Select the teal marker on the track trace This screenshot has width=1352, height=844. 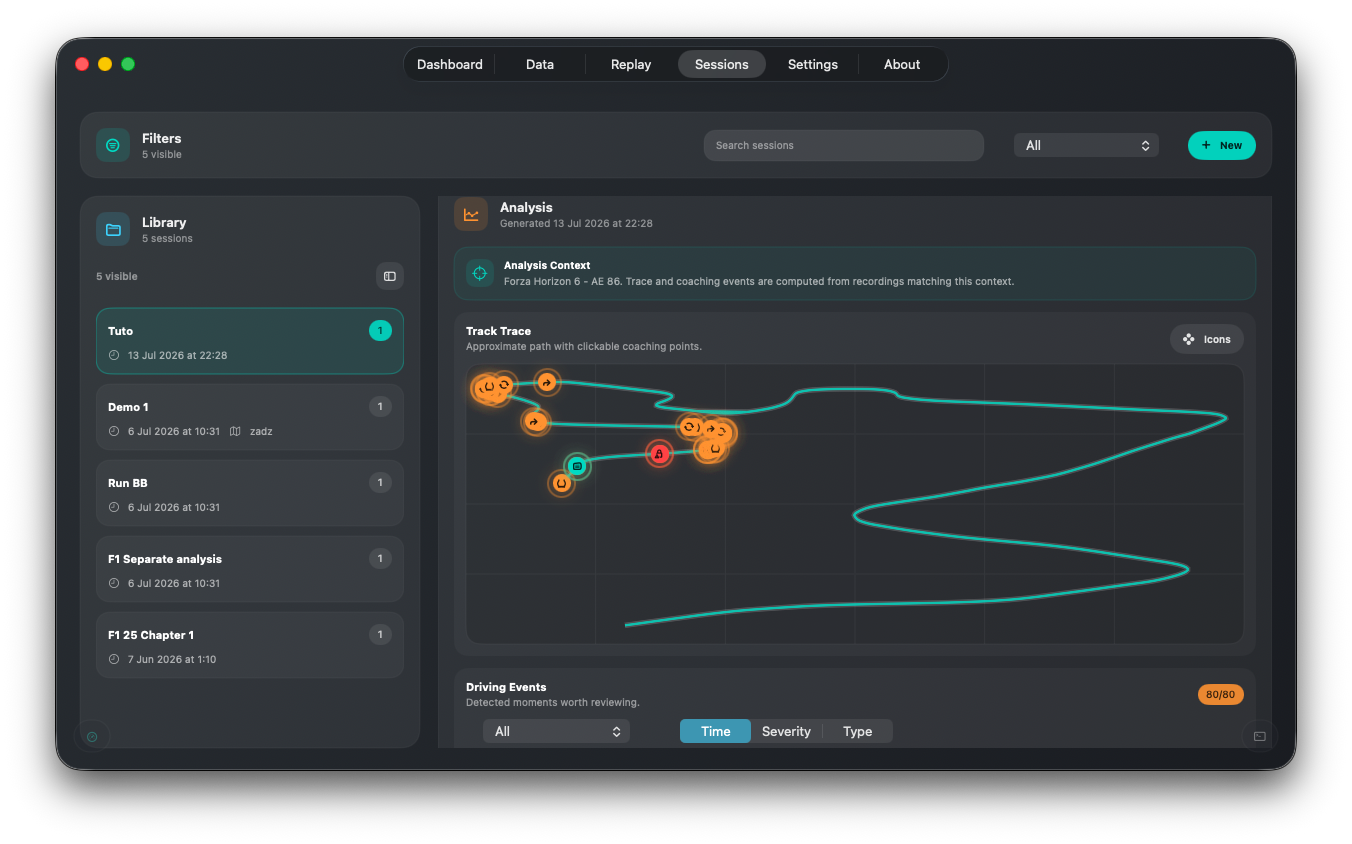(x=577, y=465)
